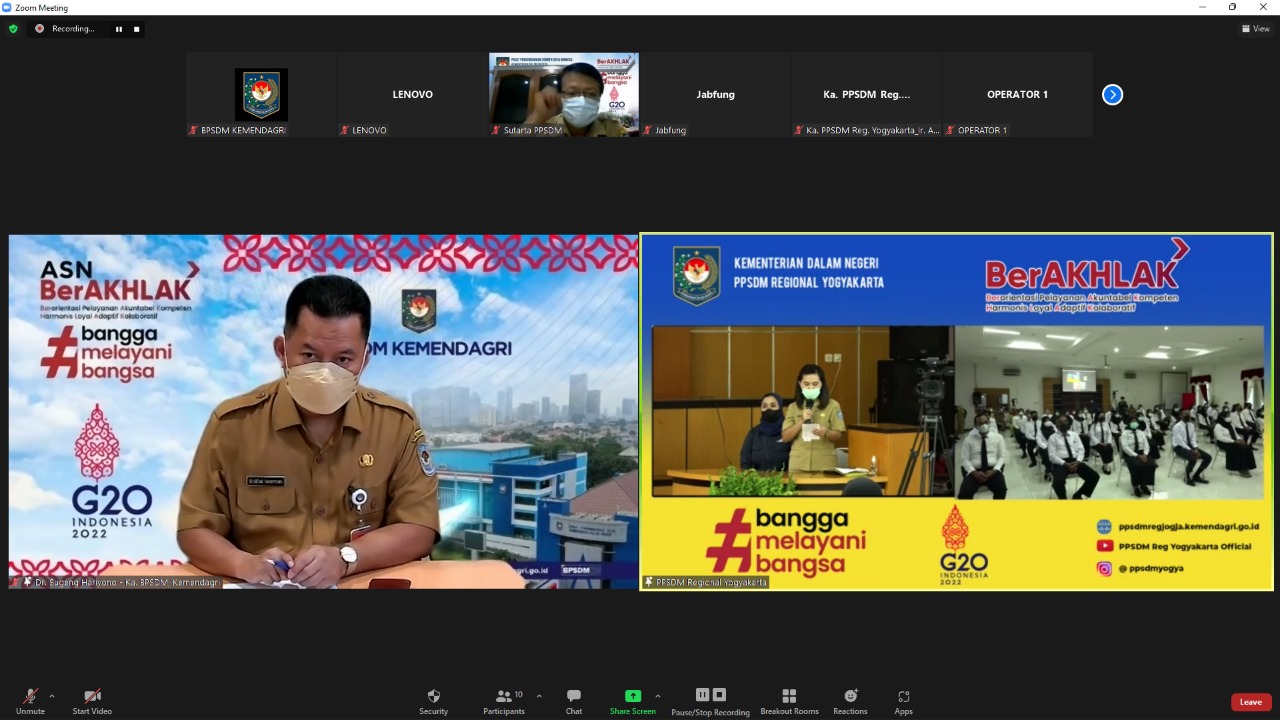The image size is (1280, 720).
Task: Expand participants options arrow
Action: tap(539, 696)
